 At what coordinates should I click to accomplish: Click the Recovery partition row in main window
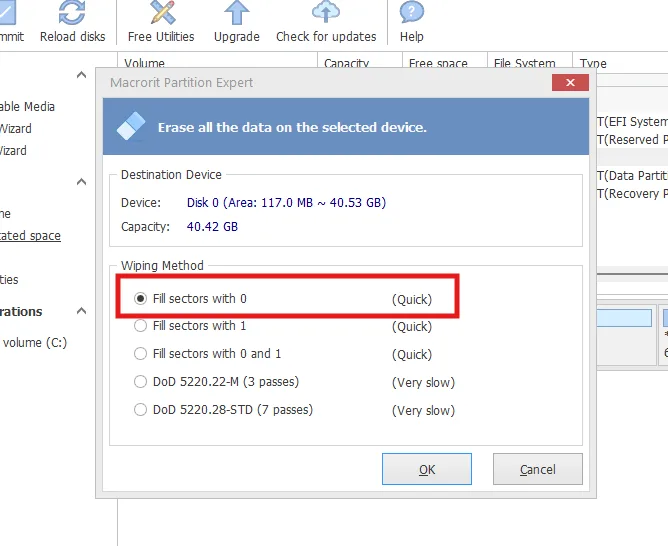632,194
